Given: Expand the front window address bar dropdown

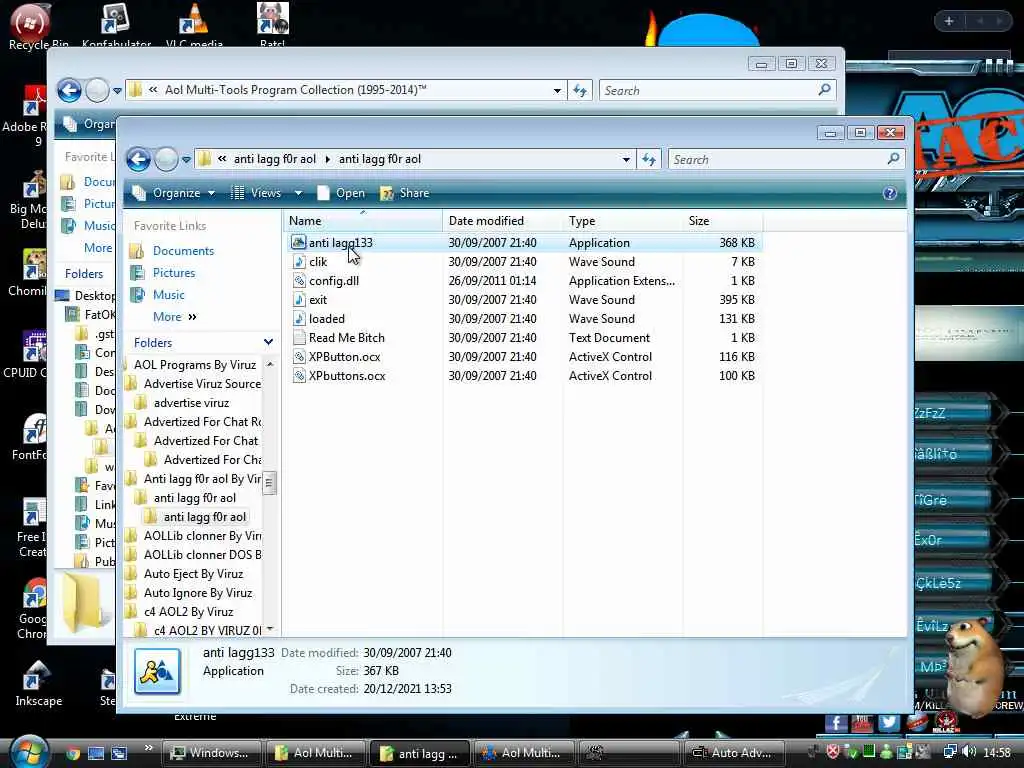Looking at the screenshot, I should tap(626, 159).
